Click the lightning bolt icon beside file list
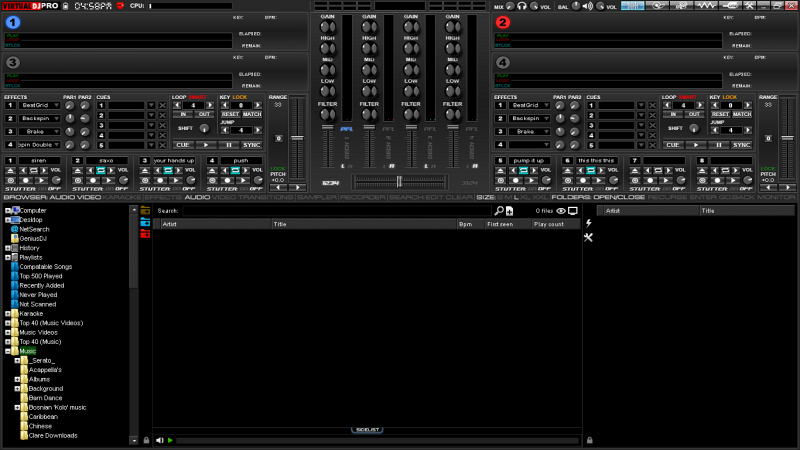 [x=588, y=223]
